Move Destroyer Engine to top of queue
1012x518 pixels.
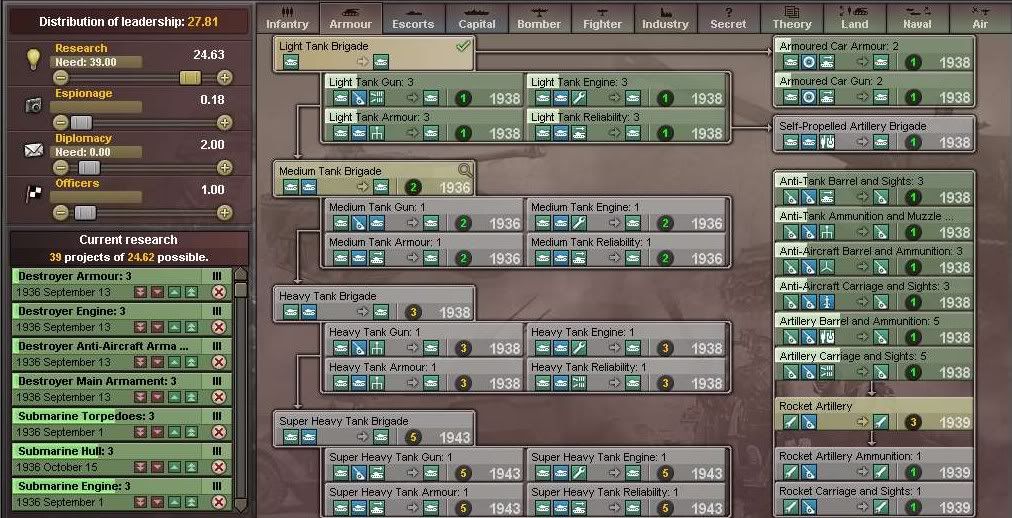click(x=191, y=327)
